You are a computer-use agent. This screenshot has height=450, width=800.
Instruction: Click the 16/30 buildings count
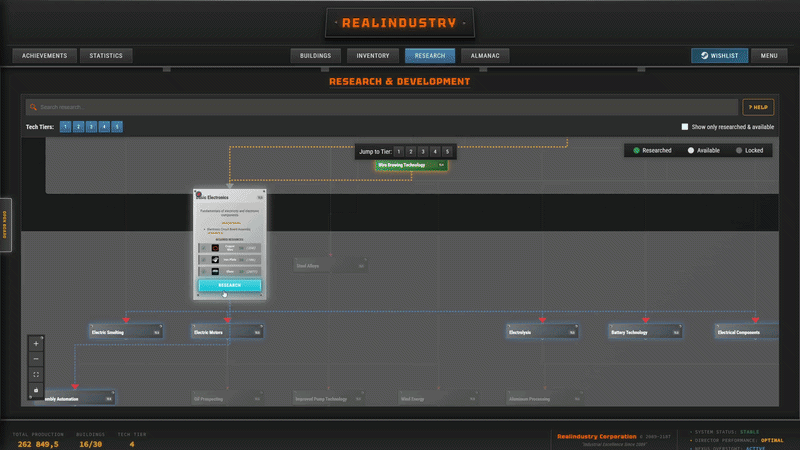pyautogui.click(x=90, y=444)
